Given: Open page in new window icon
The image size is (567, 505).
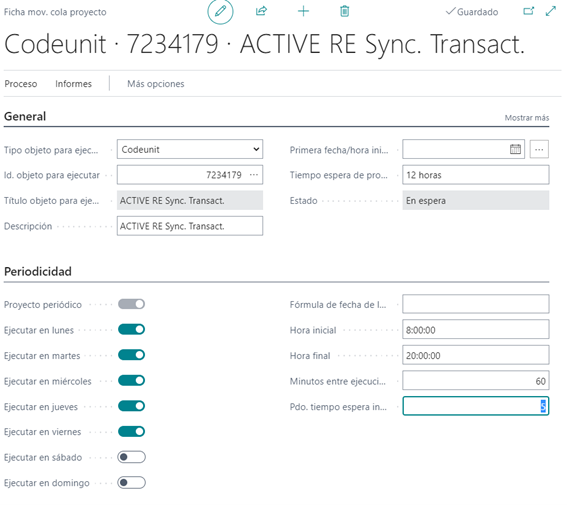Looking at the screenshot, I should [528, 11].
